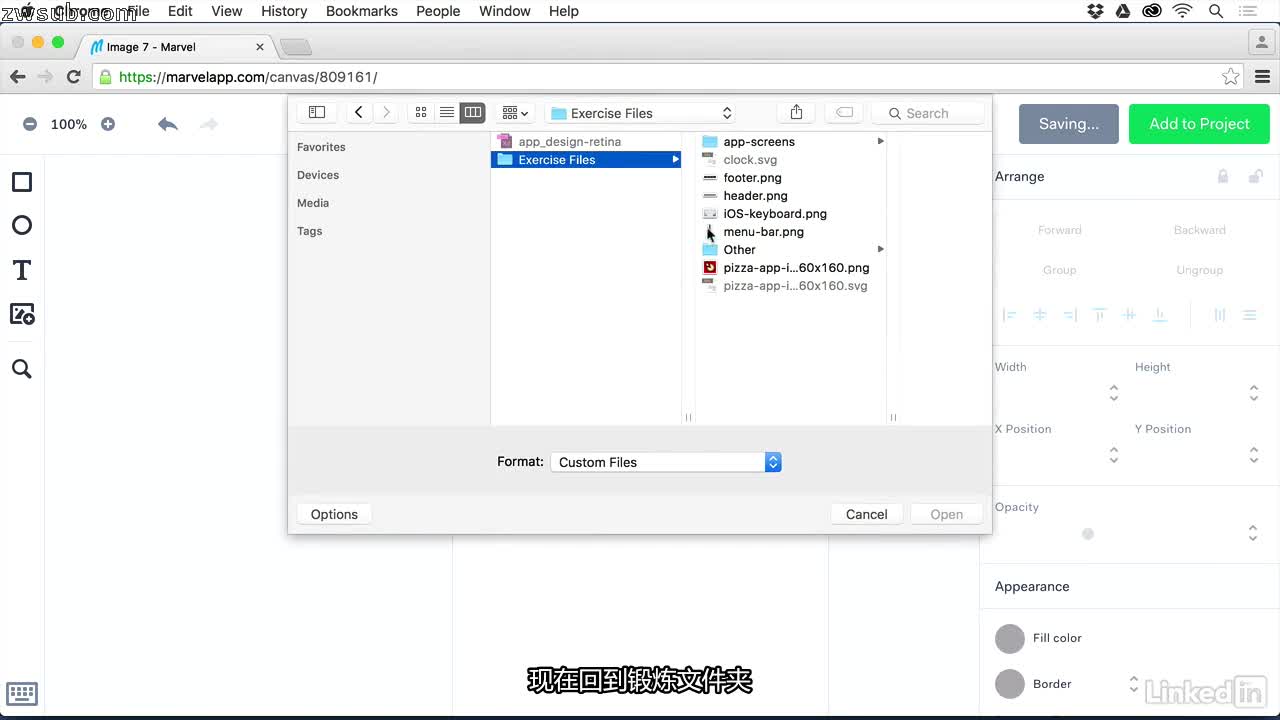
Task: Click the Height stepper arrows
Action: point(1254,393)
